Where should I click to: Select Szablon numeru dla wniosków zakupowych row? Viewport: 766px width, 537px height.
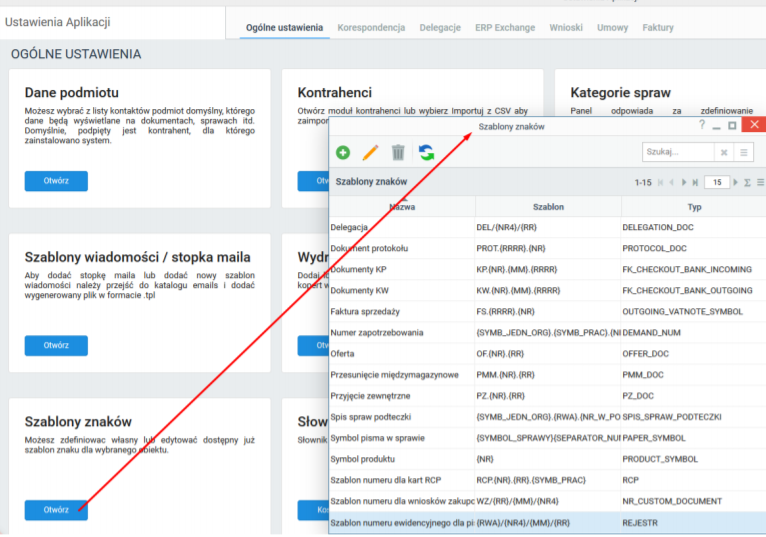tap(548, 501)
